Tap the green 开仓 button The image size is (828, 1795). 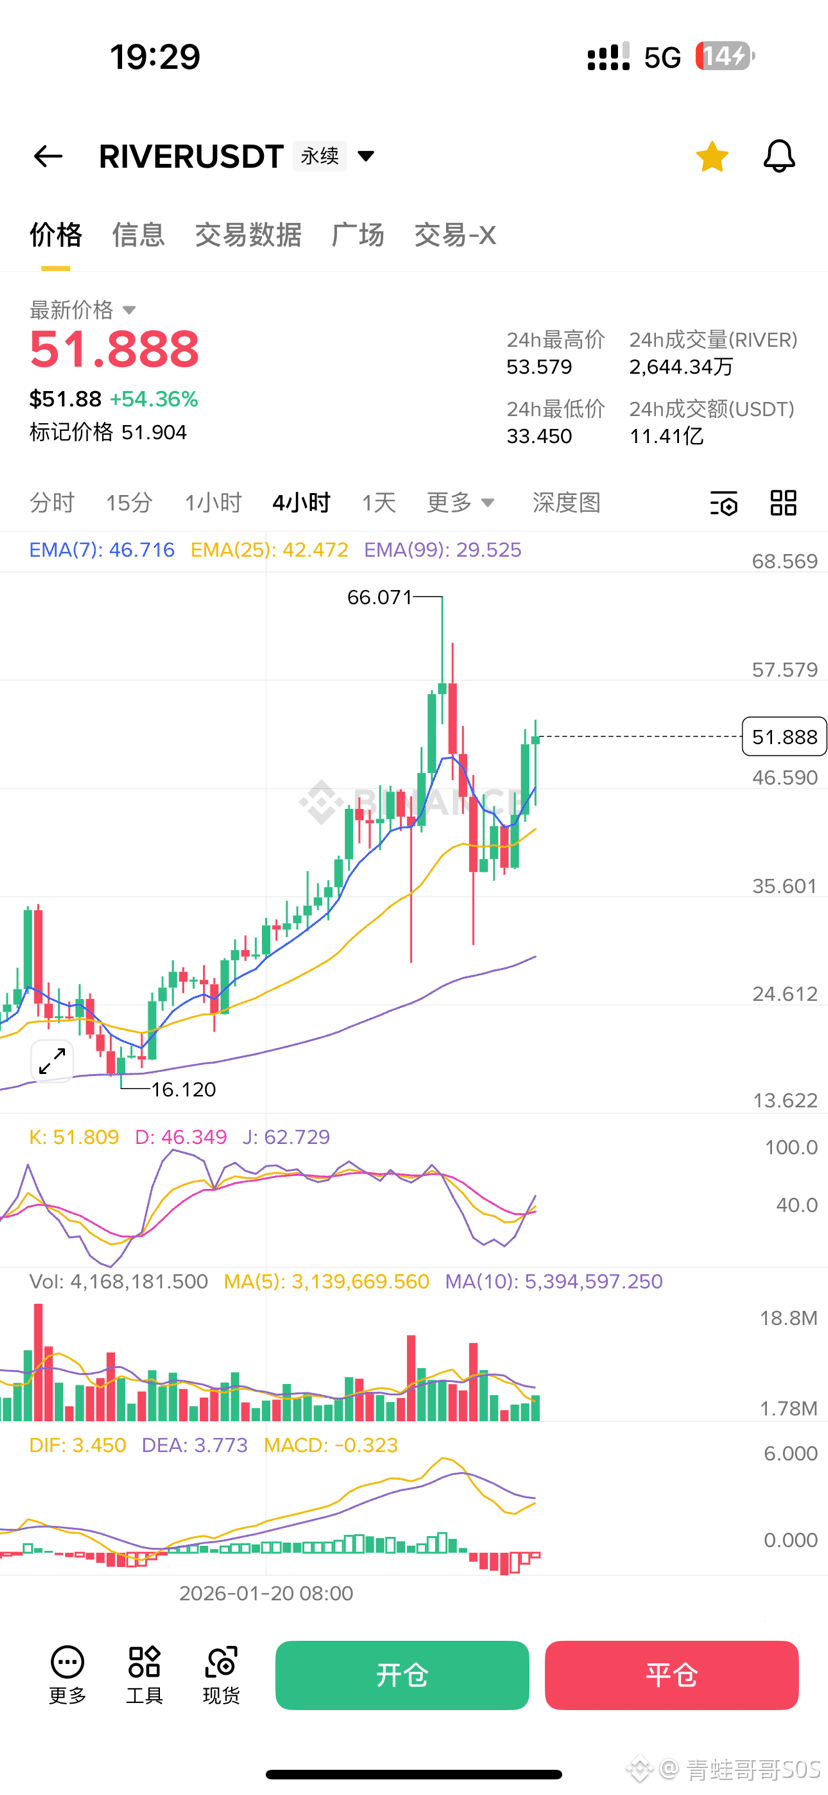click(402, 1675)
